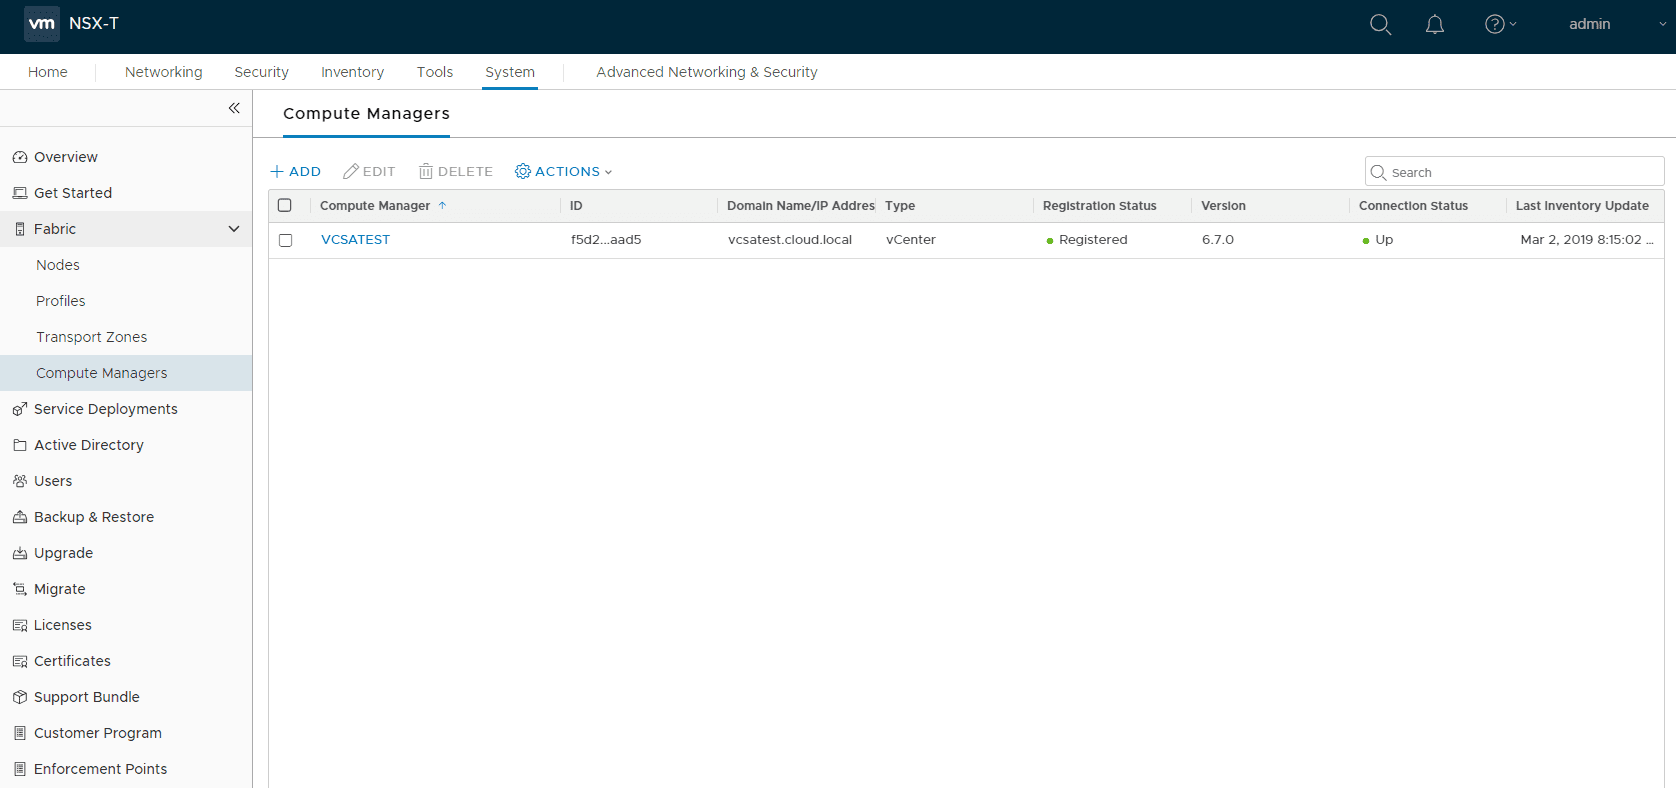Open Advanced Networking & Security tab

click(707, 72)
